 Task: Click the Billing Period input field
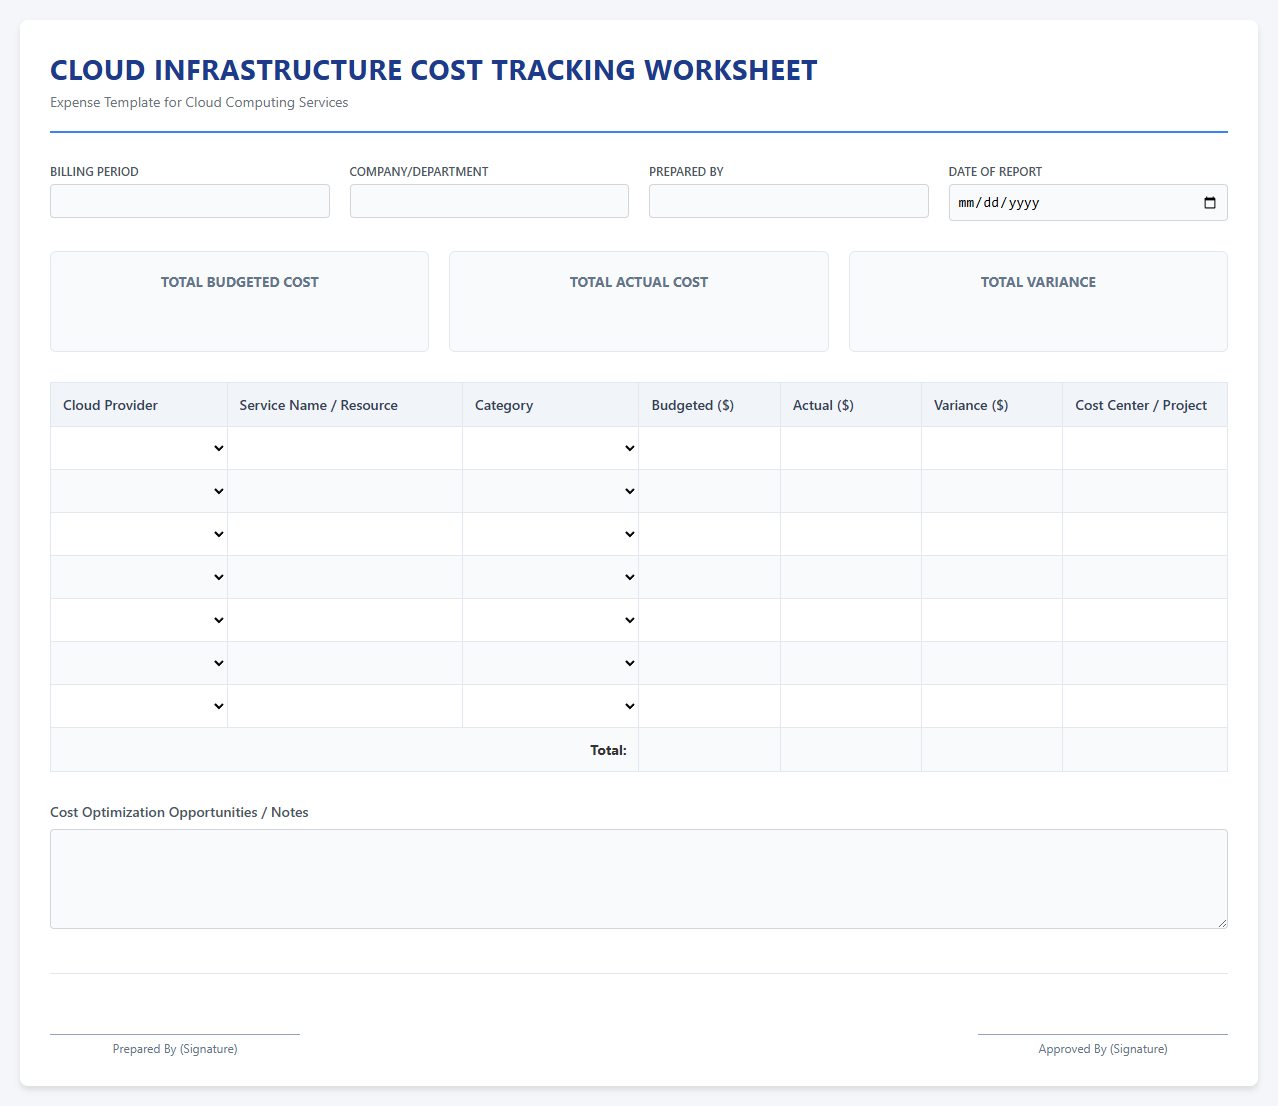click(x=190, y=201)
